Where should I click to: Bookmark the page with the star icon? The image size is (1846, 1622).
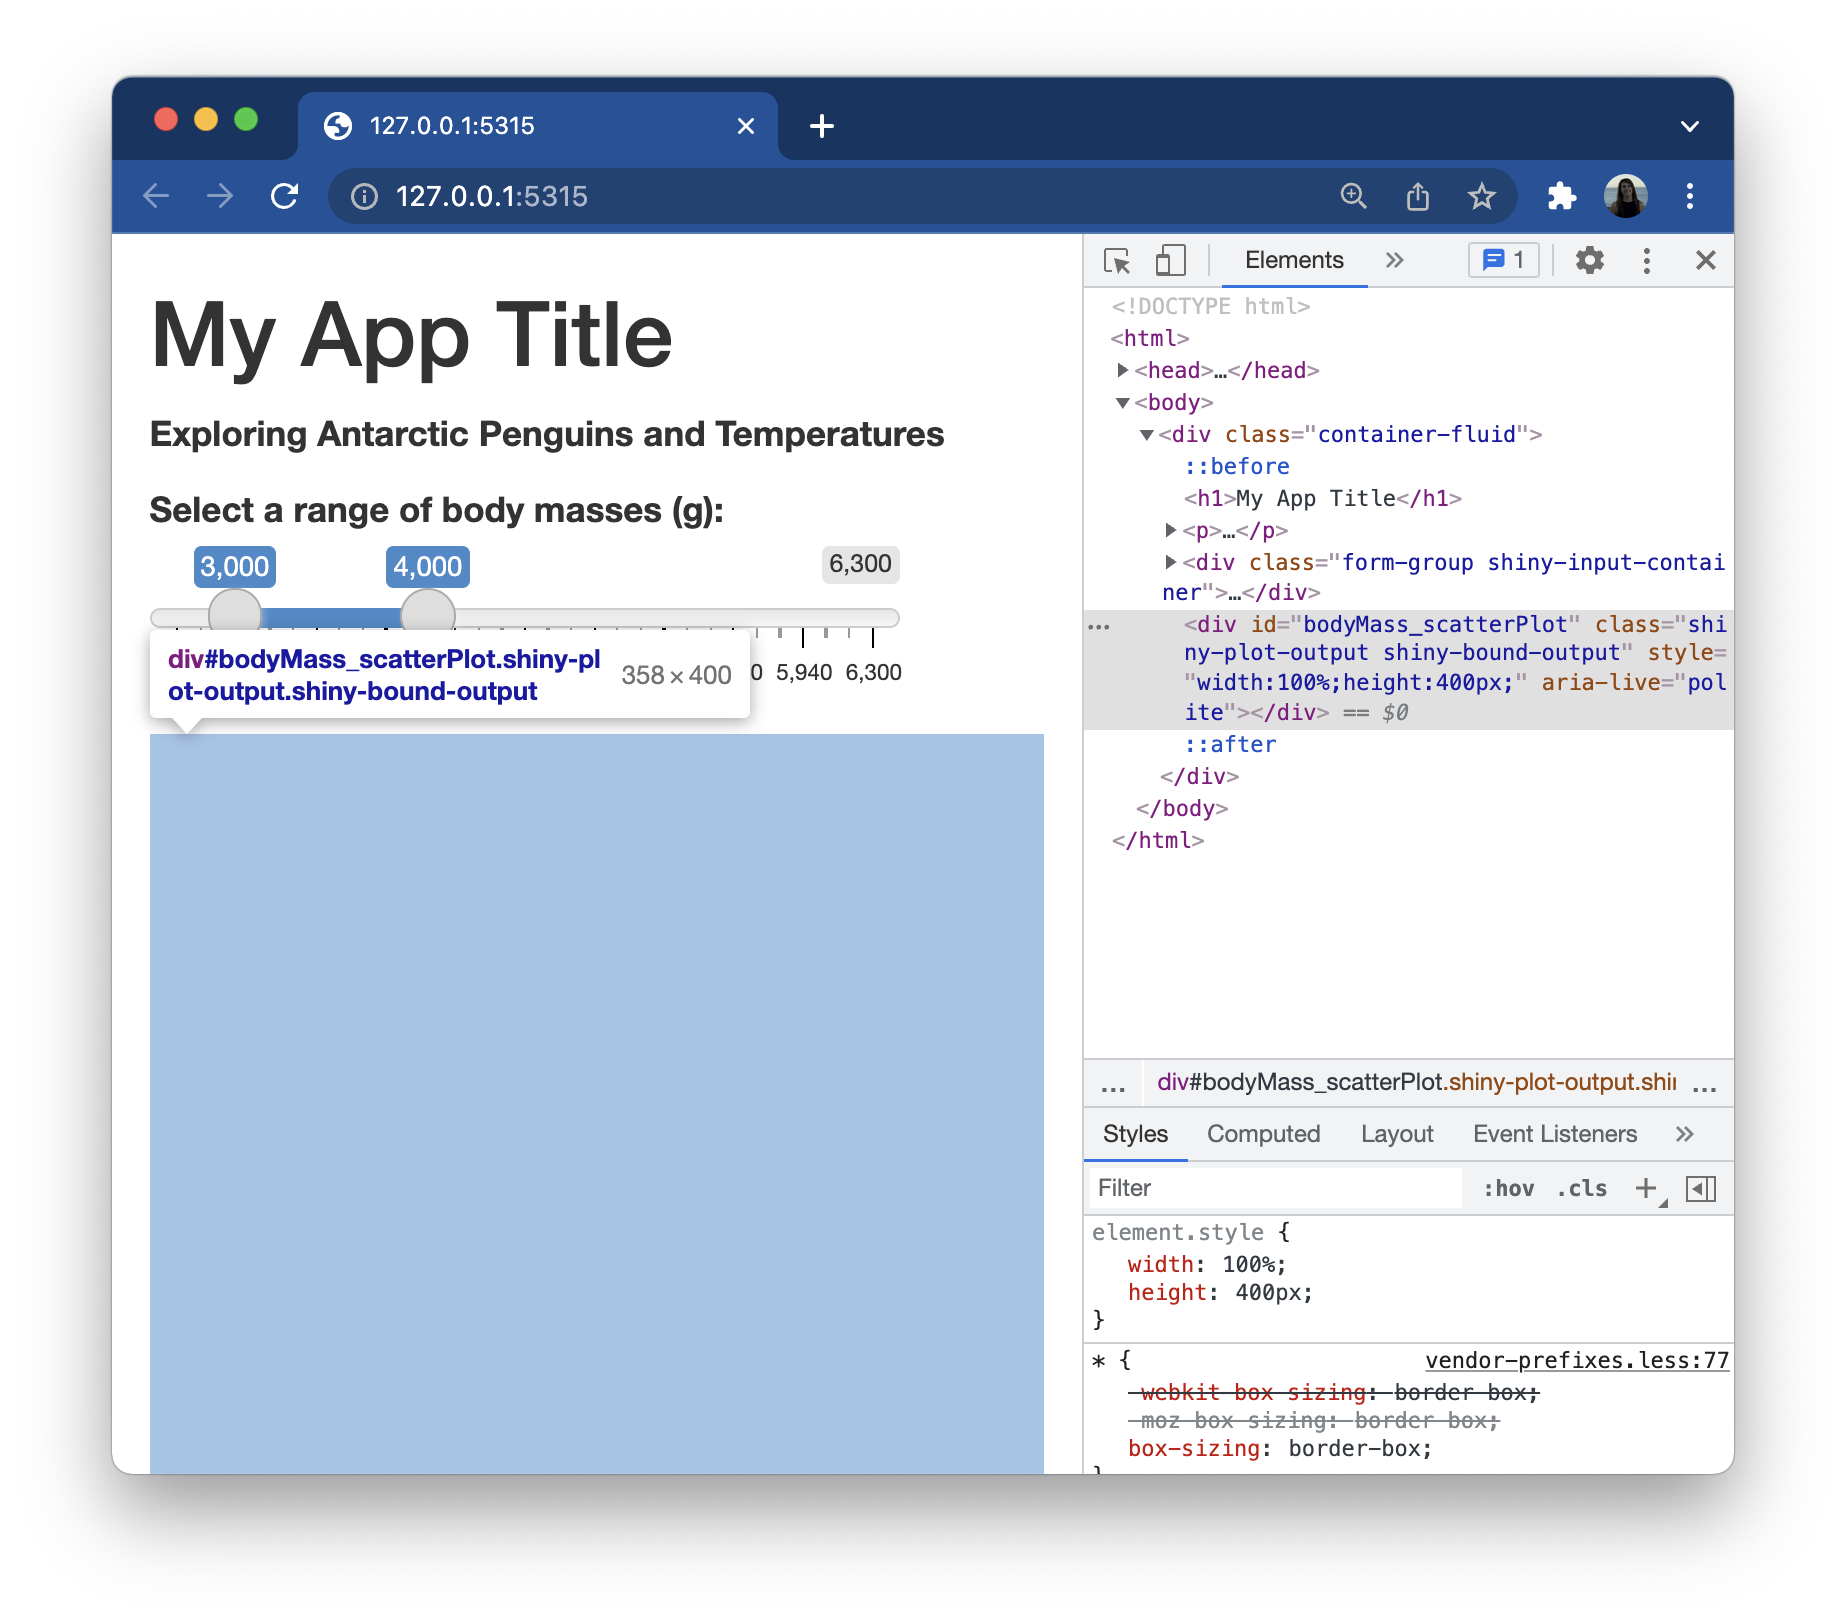coord(1481,196)
